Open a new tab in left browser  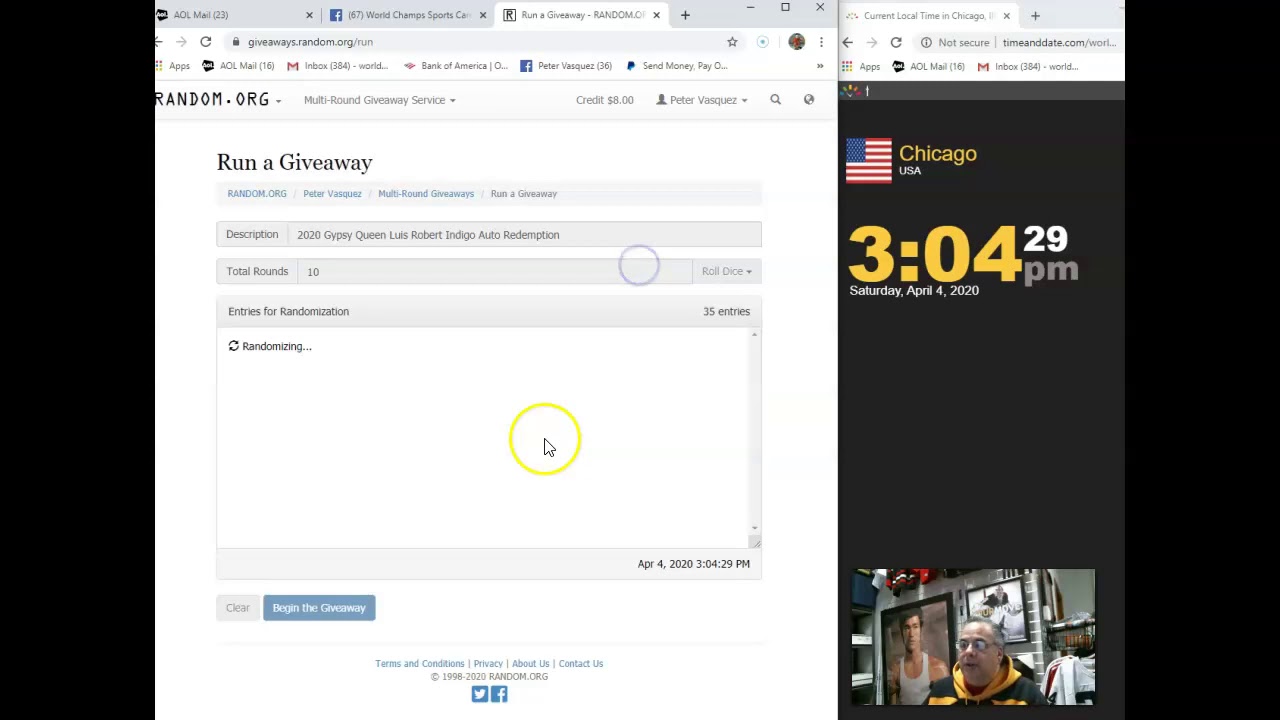pyautogui.click(x=685, y=15)
